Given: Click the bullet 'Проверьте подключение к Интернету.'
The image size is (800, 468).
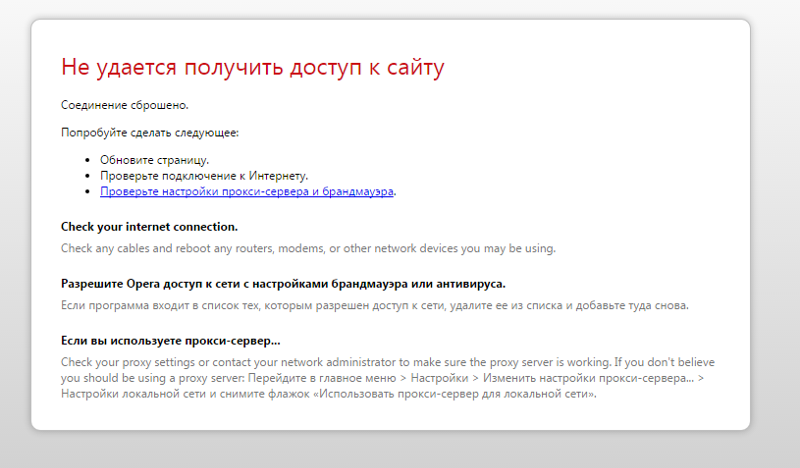Looking at the screenshot, I should [x=204, y=176].
